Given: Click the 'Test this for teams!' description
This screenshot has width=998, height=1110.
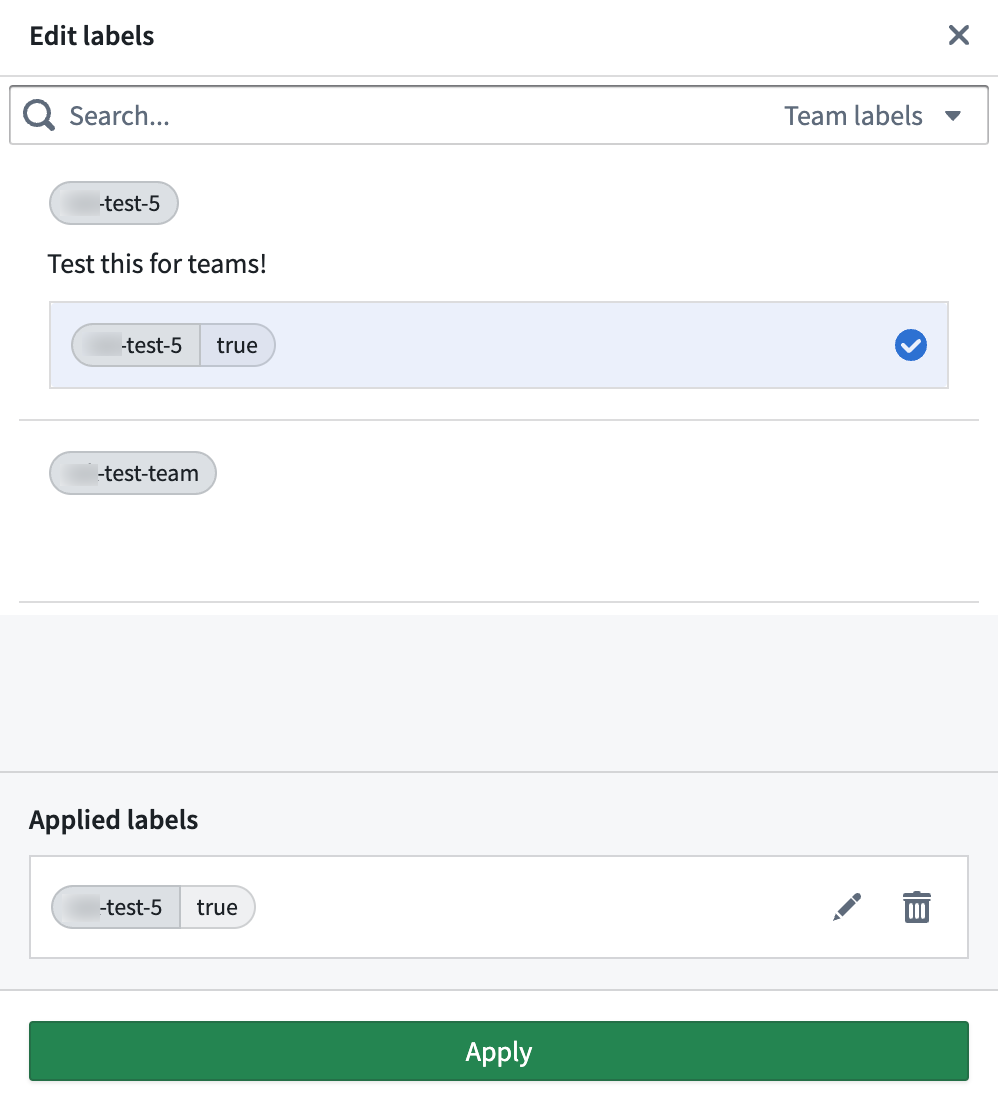Looking at the screenshot, I should (157, 264).
